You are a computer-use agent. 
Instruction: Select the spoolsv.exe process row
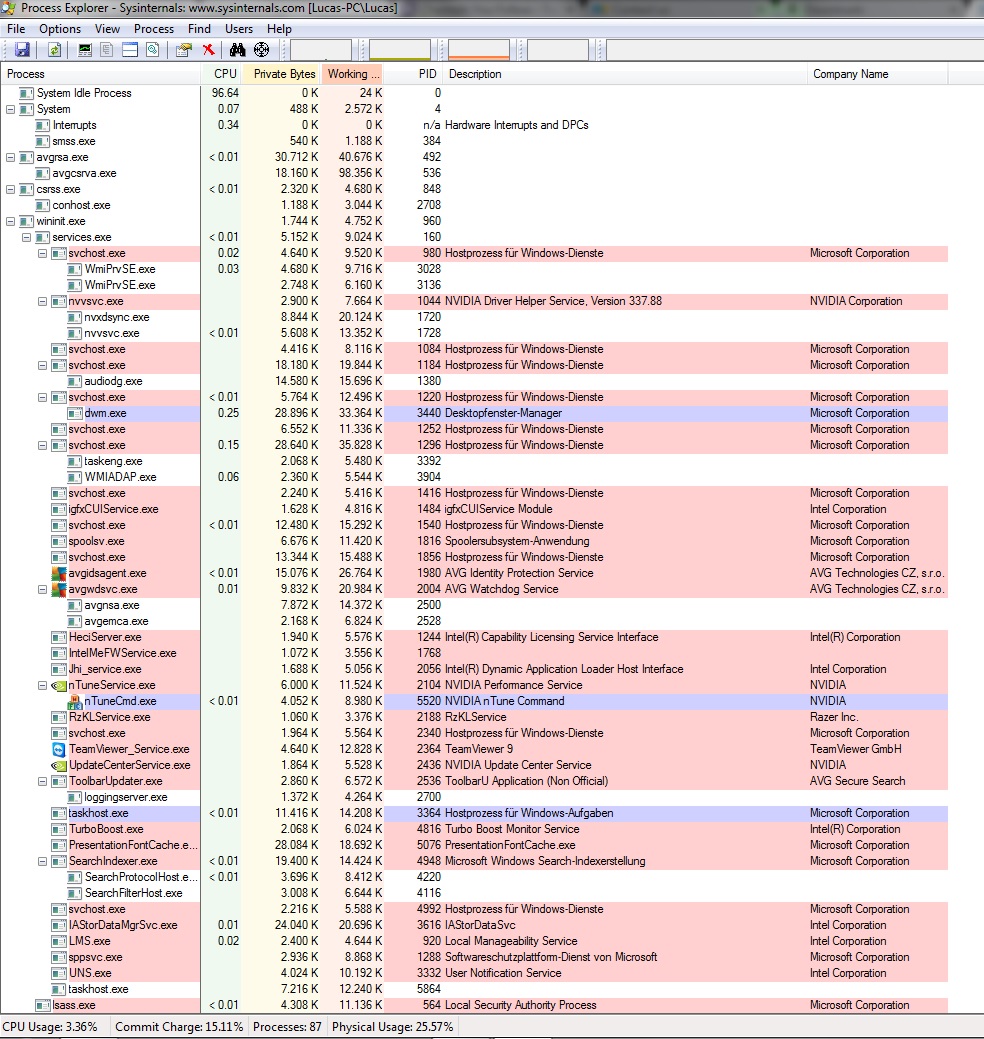[474, 541]
